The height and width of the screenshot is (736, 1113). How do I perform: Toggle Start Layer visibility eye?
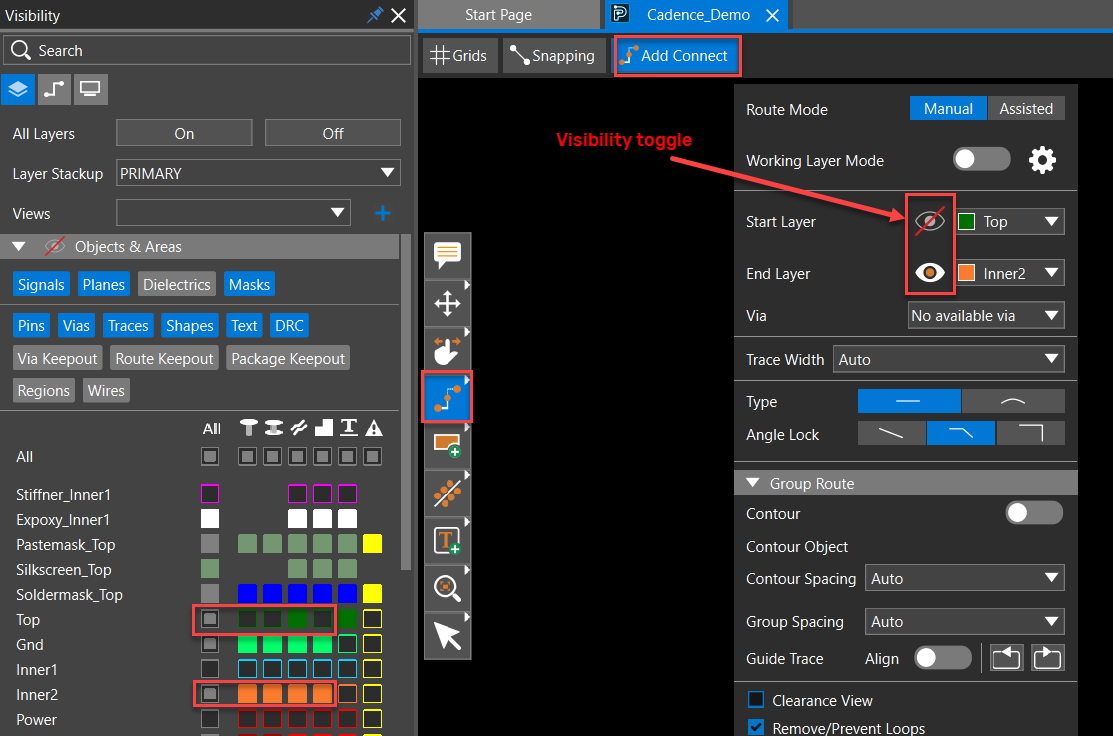pyautogui.click(x=929, y=221)
